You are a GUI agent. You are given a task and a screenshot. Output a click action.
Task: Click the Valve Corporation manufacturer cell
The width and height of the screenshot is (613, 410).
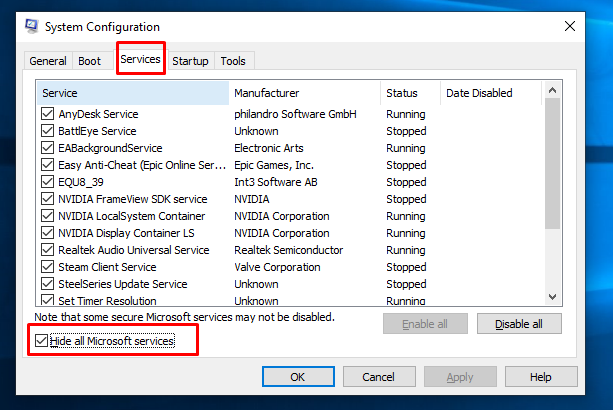[277, 267]
